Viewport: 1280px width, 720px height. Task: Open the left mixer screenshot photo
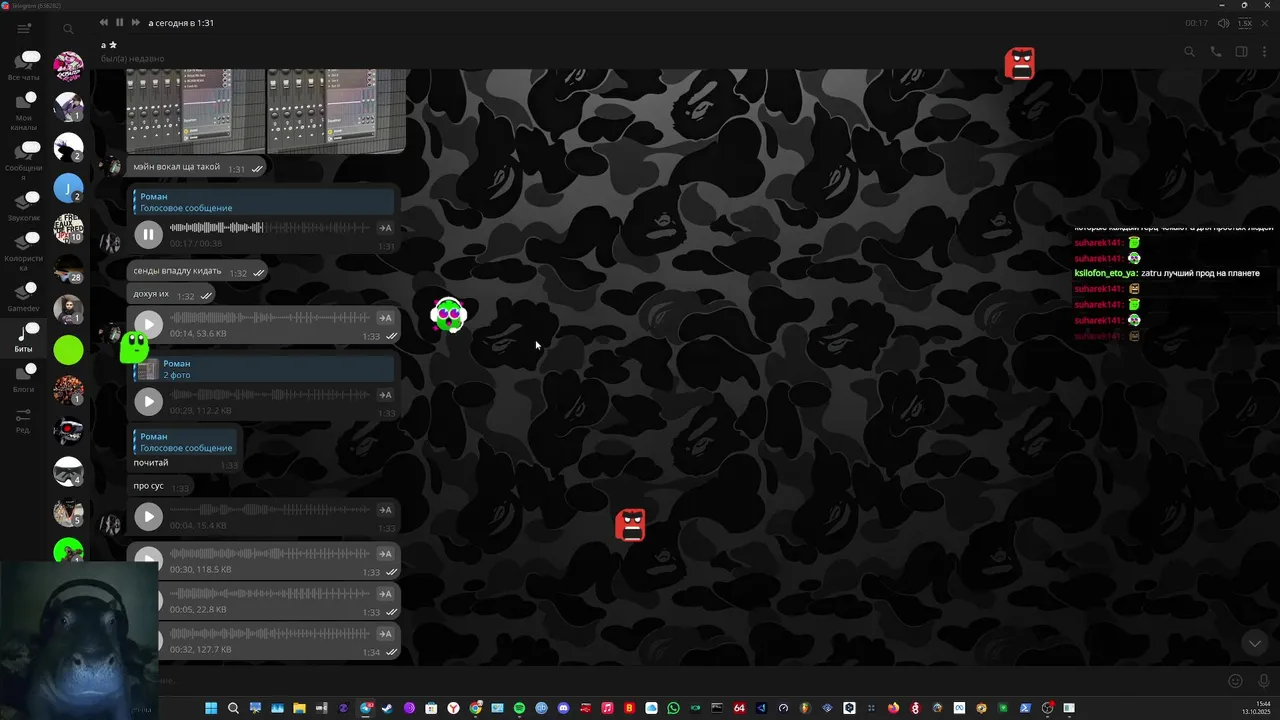coord(195,110)
